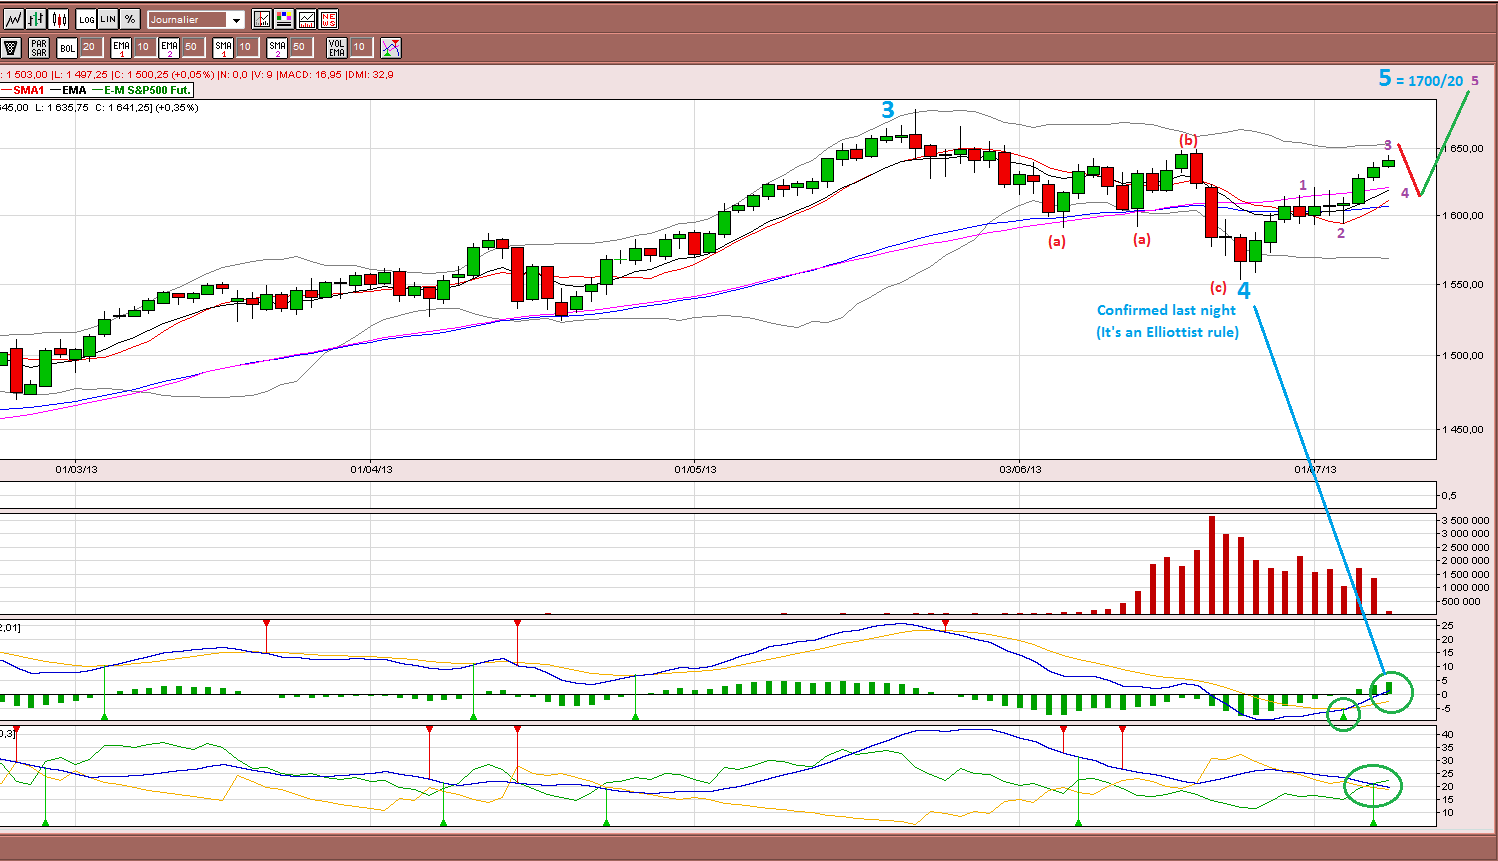Toggle the LIN price scale

108,19
